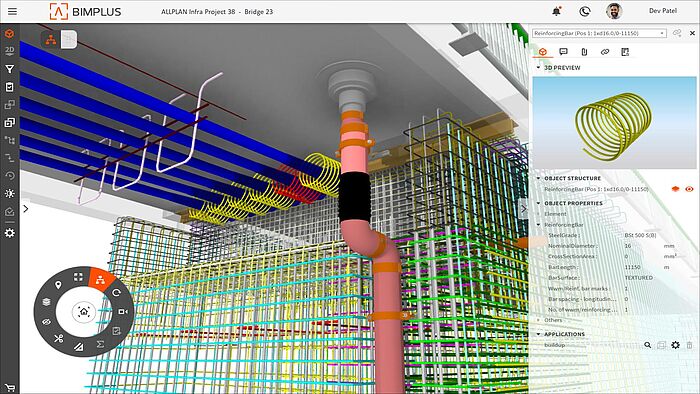Select the location pin in radial menu
700x394 pixels.
(58, 285)
